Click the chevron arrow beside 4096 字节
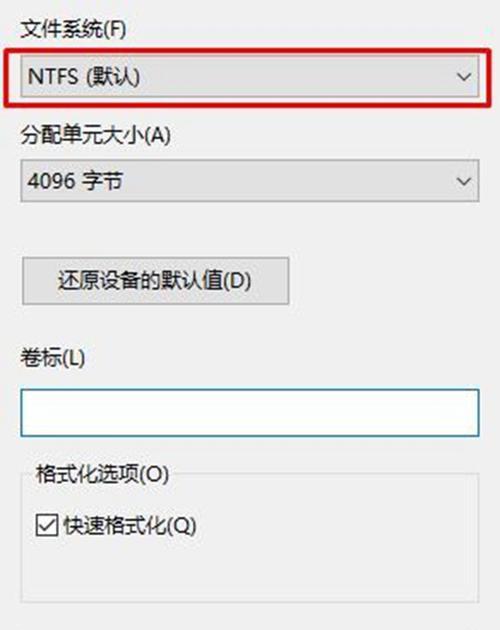Viewport: 500px width, 630px height. (464, 181)
